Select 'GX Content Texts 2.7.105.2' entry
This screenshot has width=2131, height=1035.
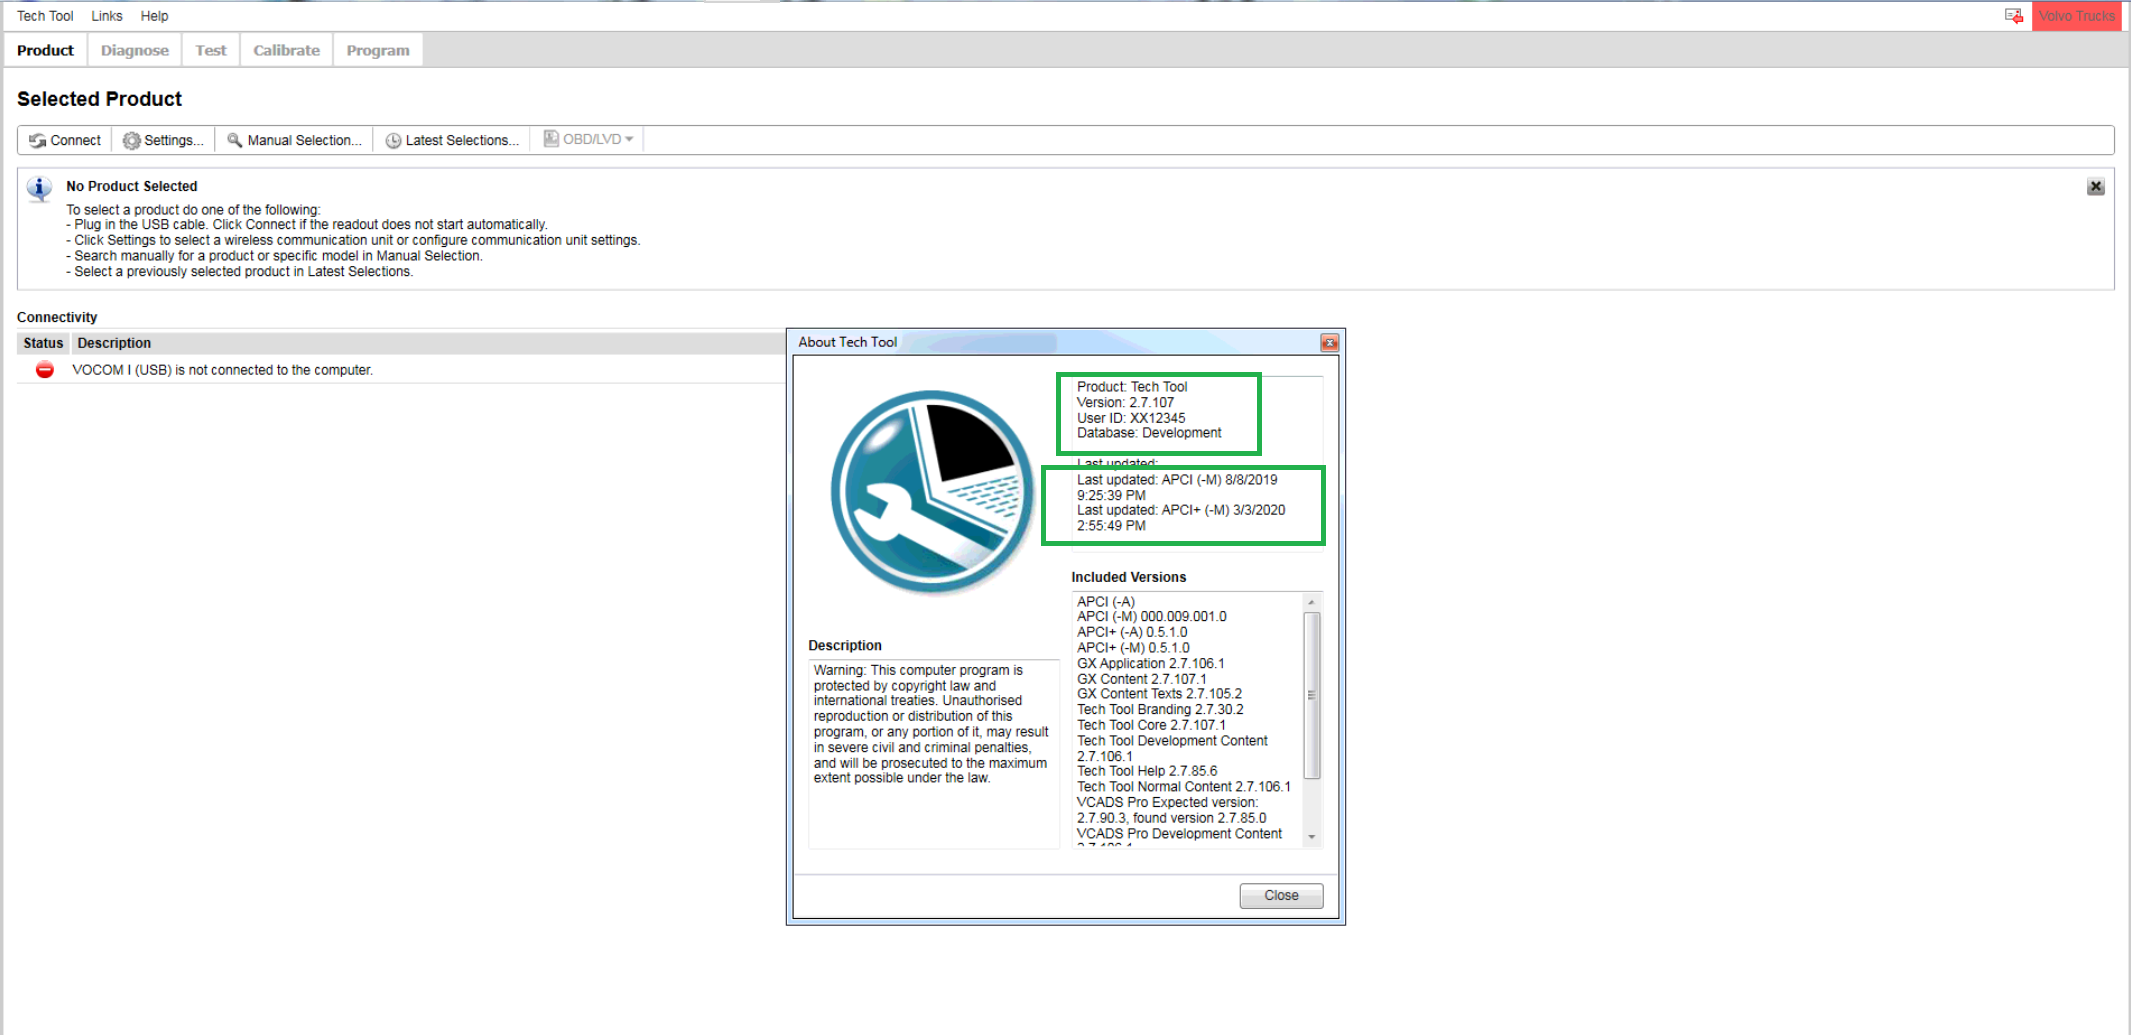1159,694
